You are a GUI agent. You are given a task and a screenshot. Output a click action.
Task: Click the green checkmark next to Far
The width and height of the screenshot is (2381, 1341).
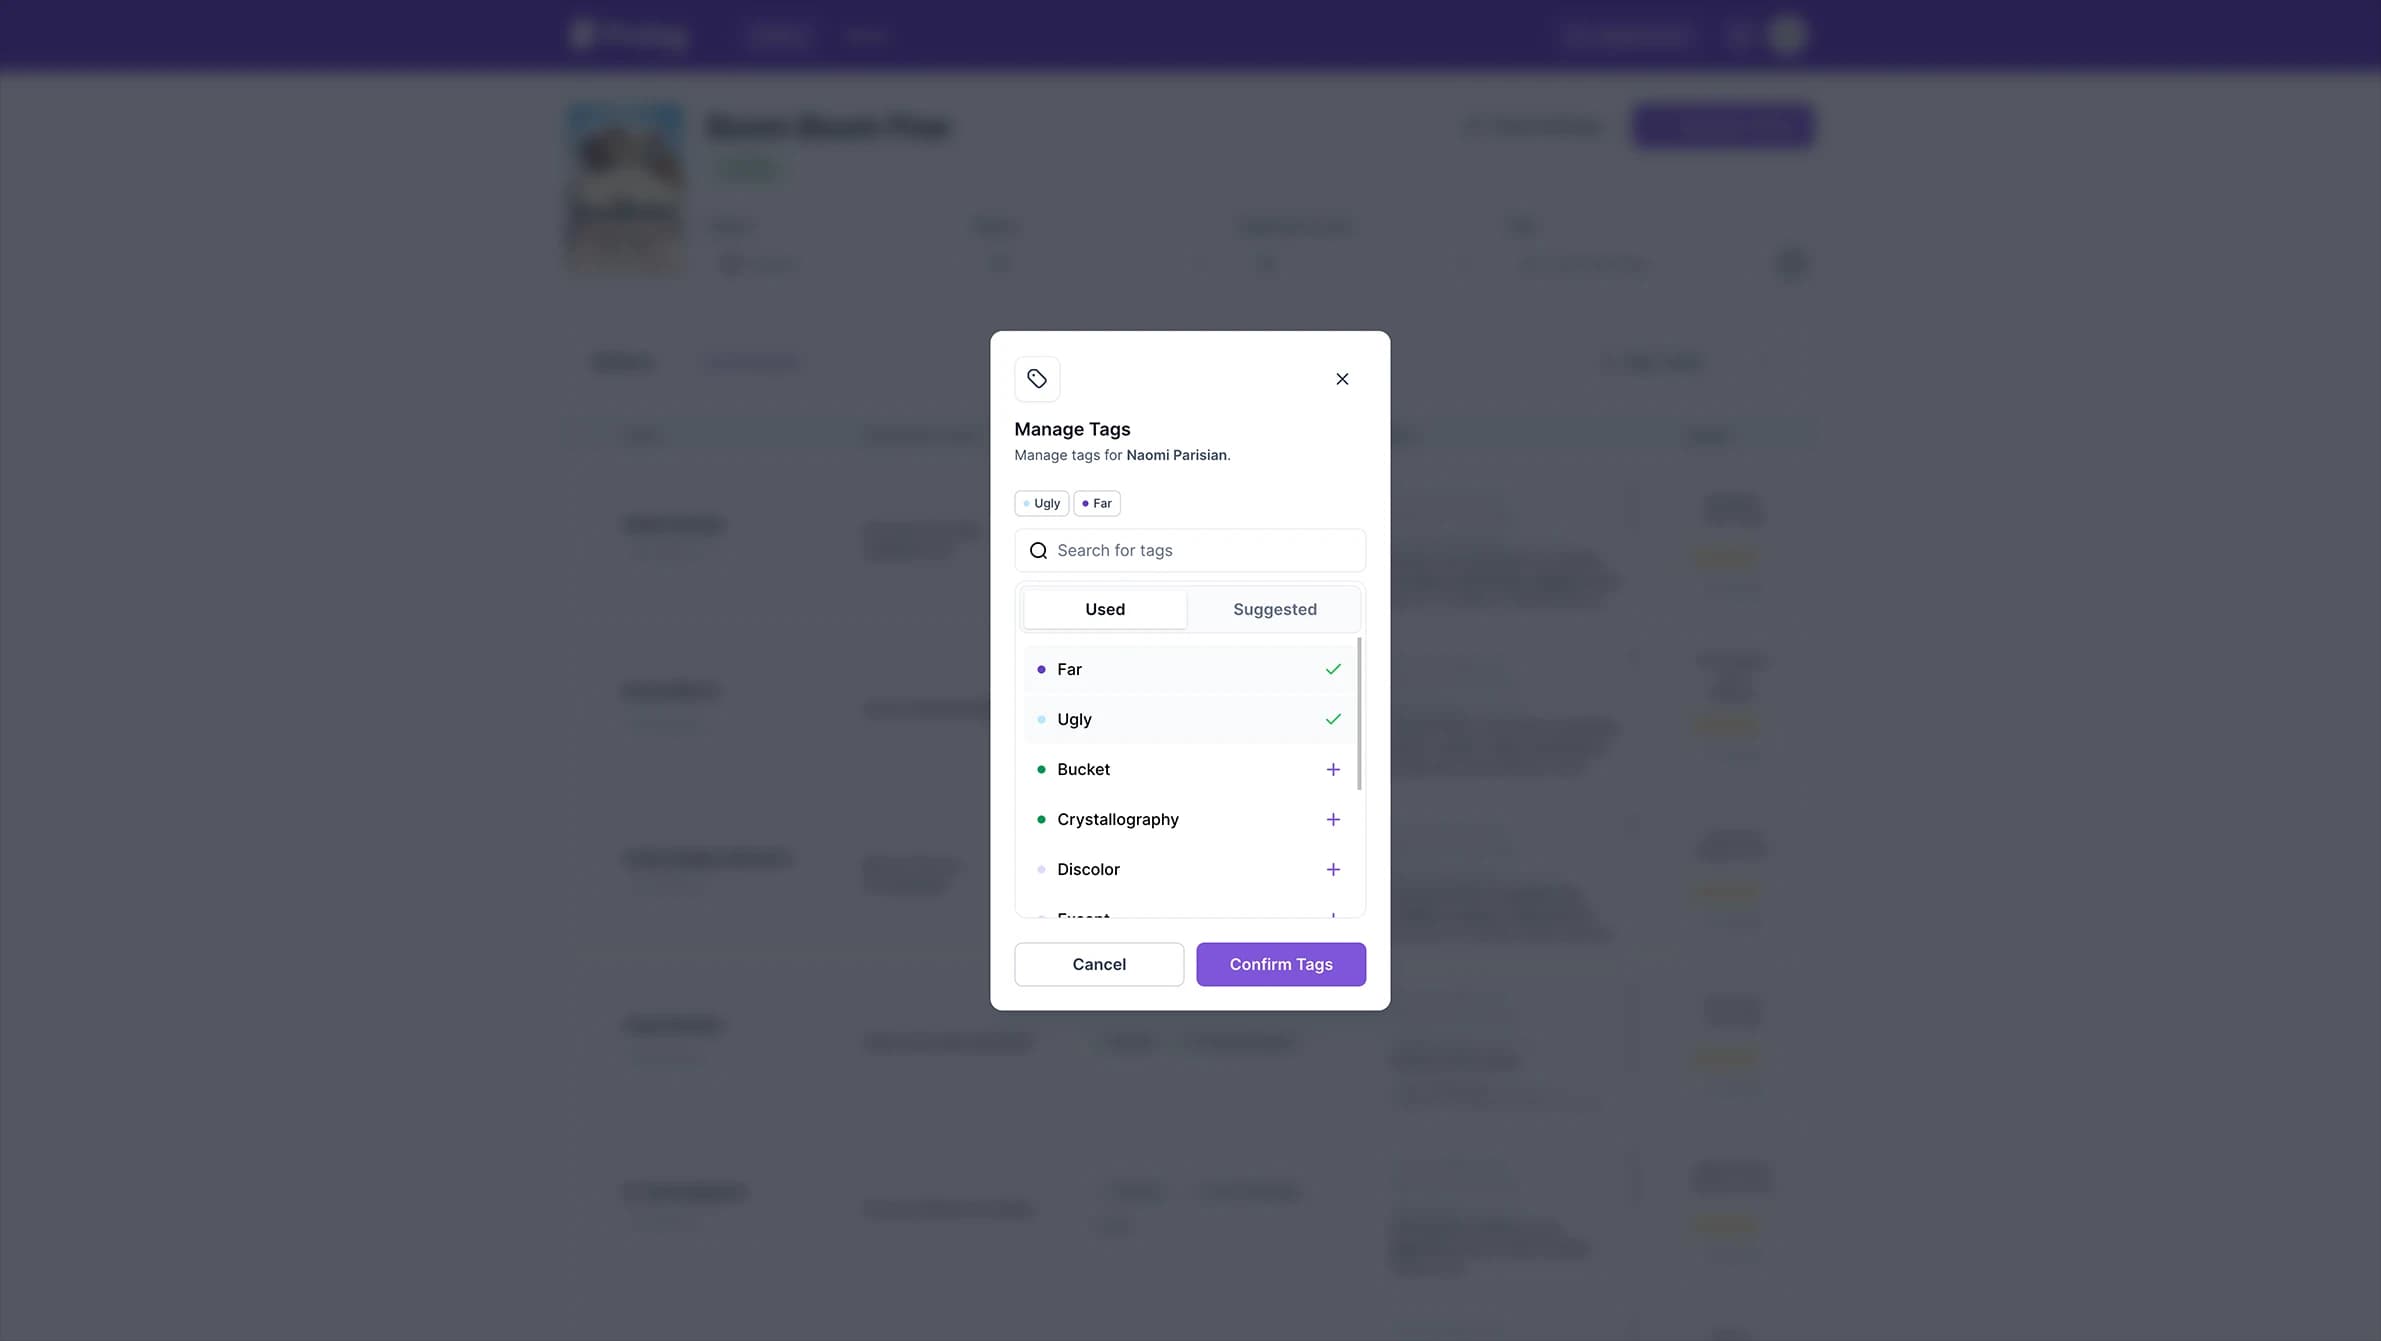[1333, 669]
